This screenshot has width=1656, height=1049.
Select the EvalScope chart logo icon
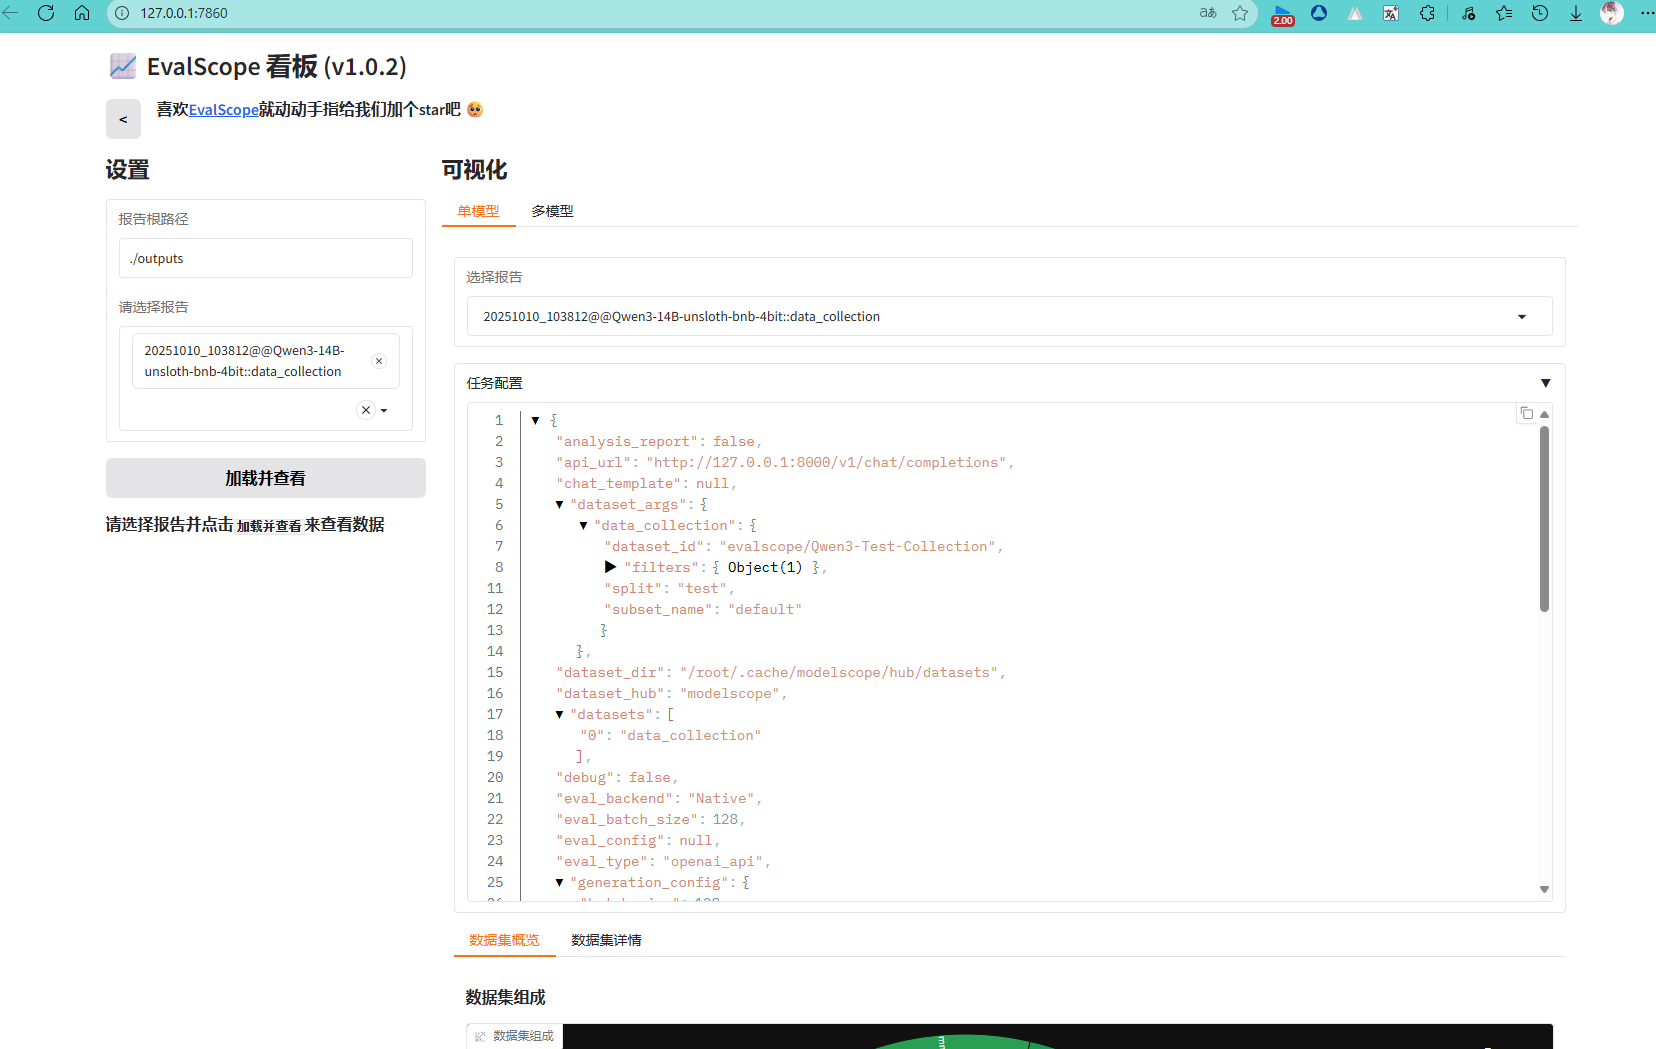click(x=122, y=66)
